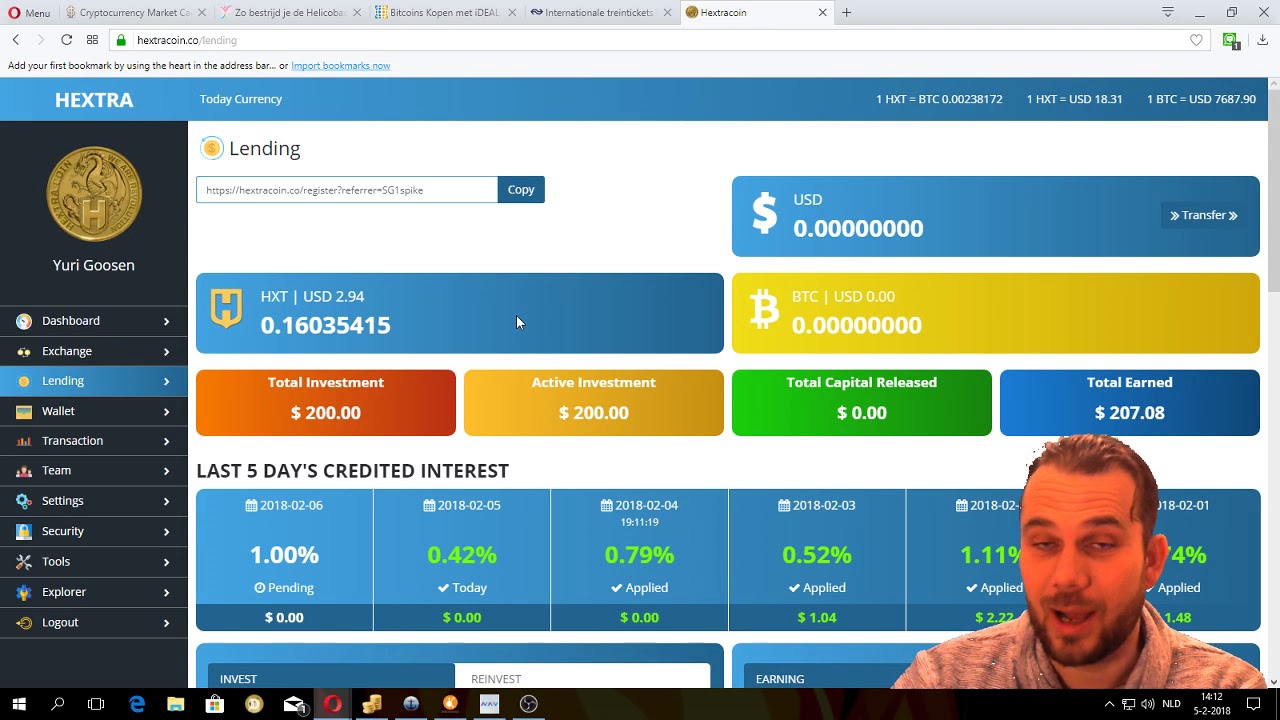Open Edge browser from taskbar
1280x720 pixels.
click(x=137, y=704)
